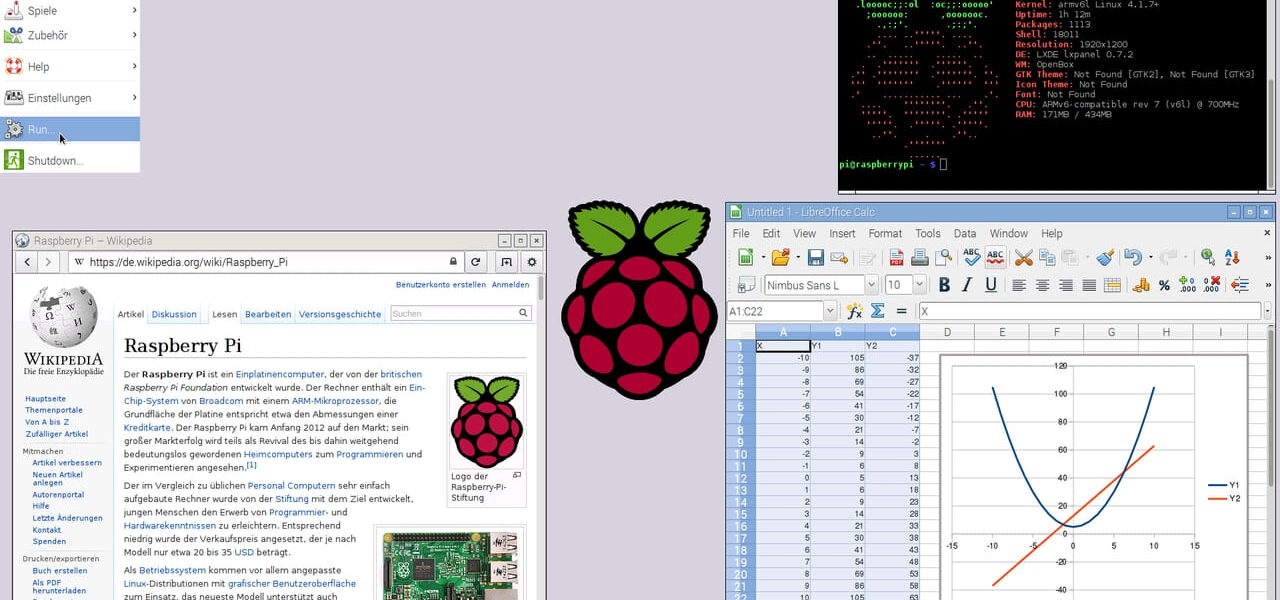This screenshot has width=1280, height=600.
Task: Click Benutzerkonto erstellen link
Action: pos(441,285)
